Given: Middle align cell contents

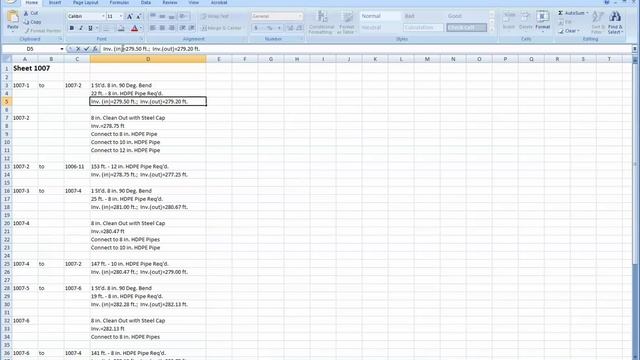Looking at the screenshot, I should tap(162, 16).
